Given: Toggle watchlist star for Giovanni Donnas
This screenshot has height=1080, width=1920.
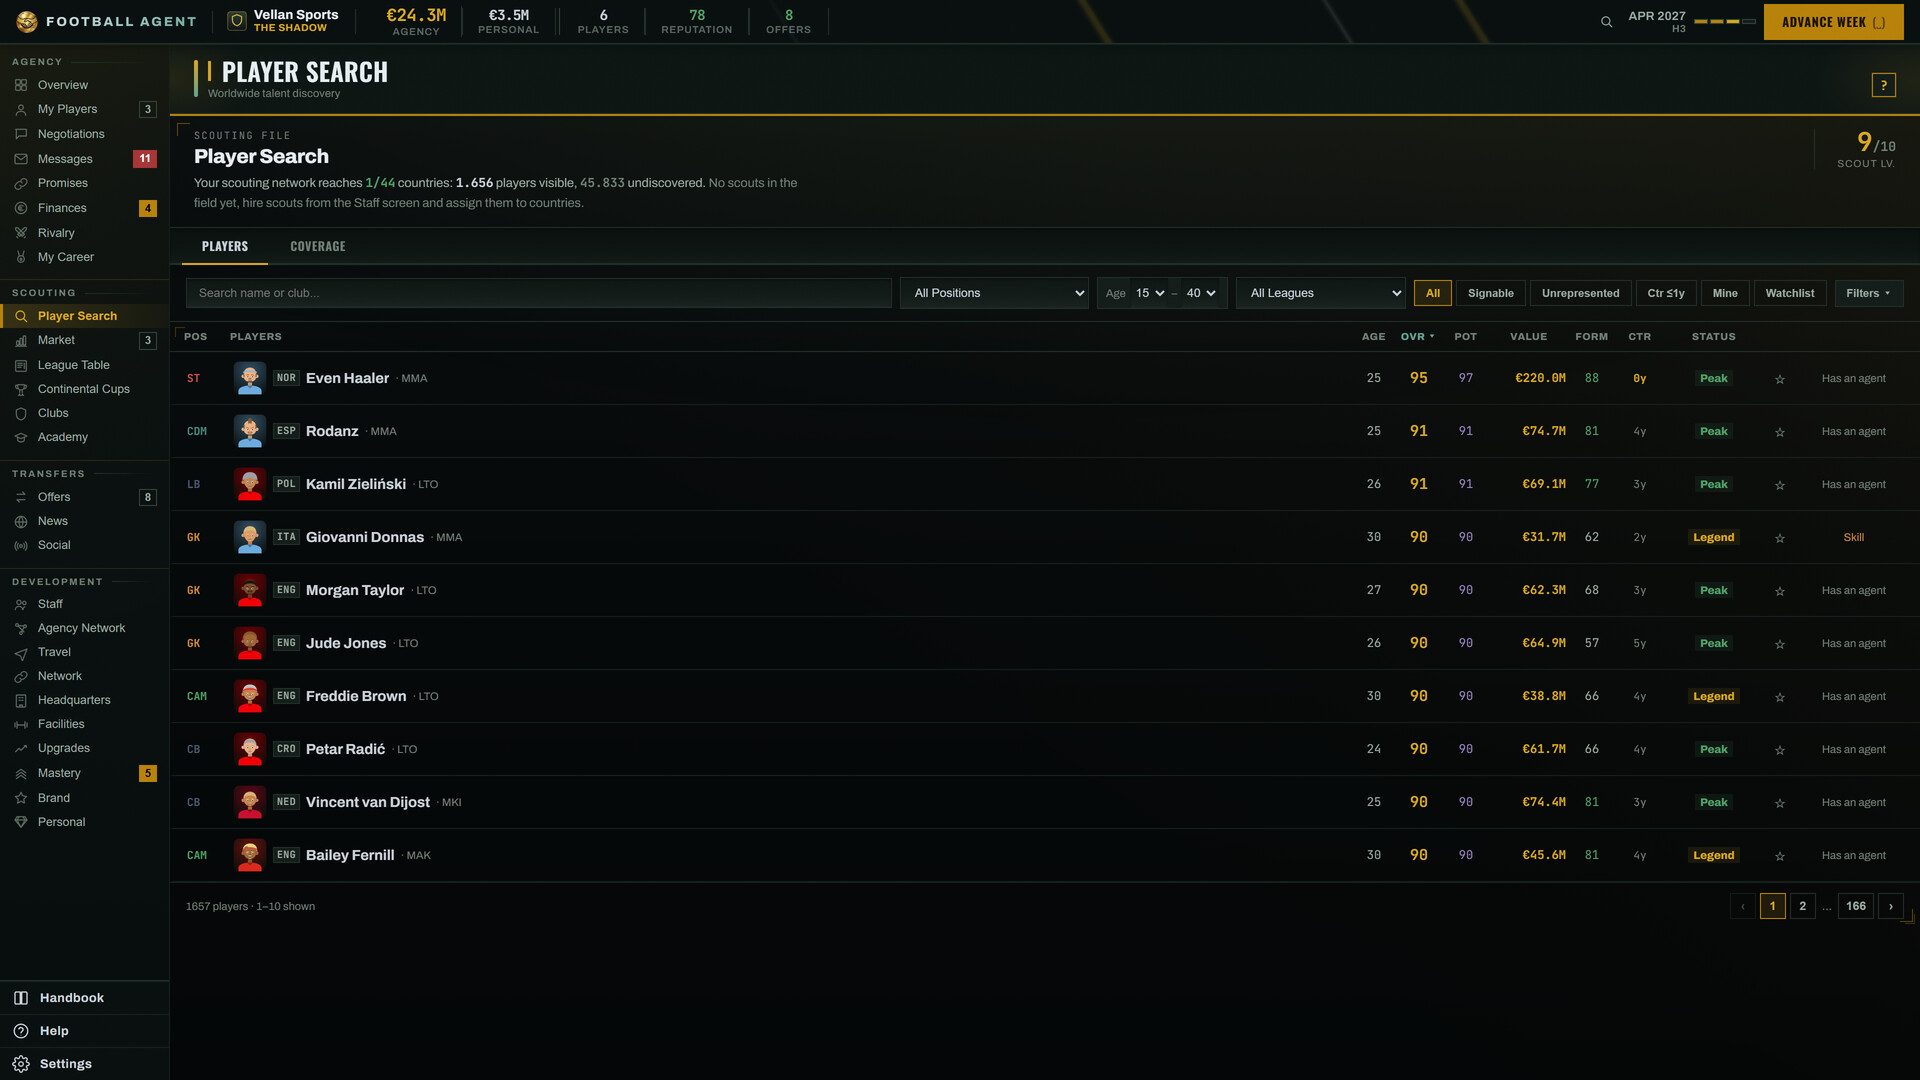Looking at the screenshot, I should [x=1780, y=538].
